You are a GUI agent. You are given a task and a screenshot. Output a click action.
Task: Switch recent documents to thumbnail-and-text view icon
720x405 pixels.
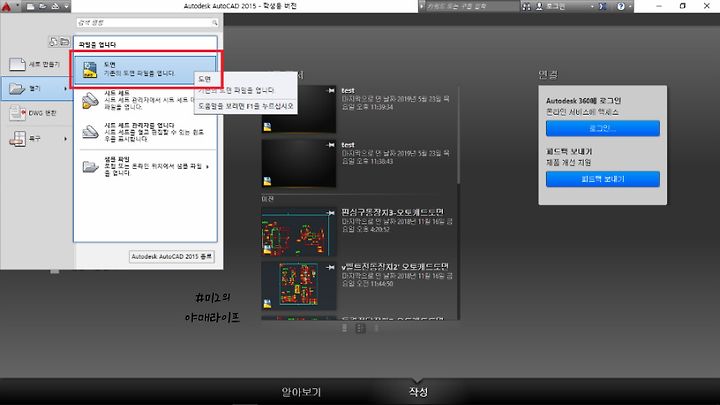coord(361,328)
